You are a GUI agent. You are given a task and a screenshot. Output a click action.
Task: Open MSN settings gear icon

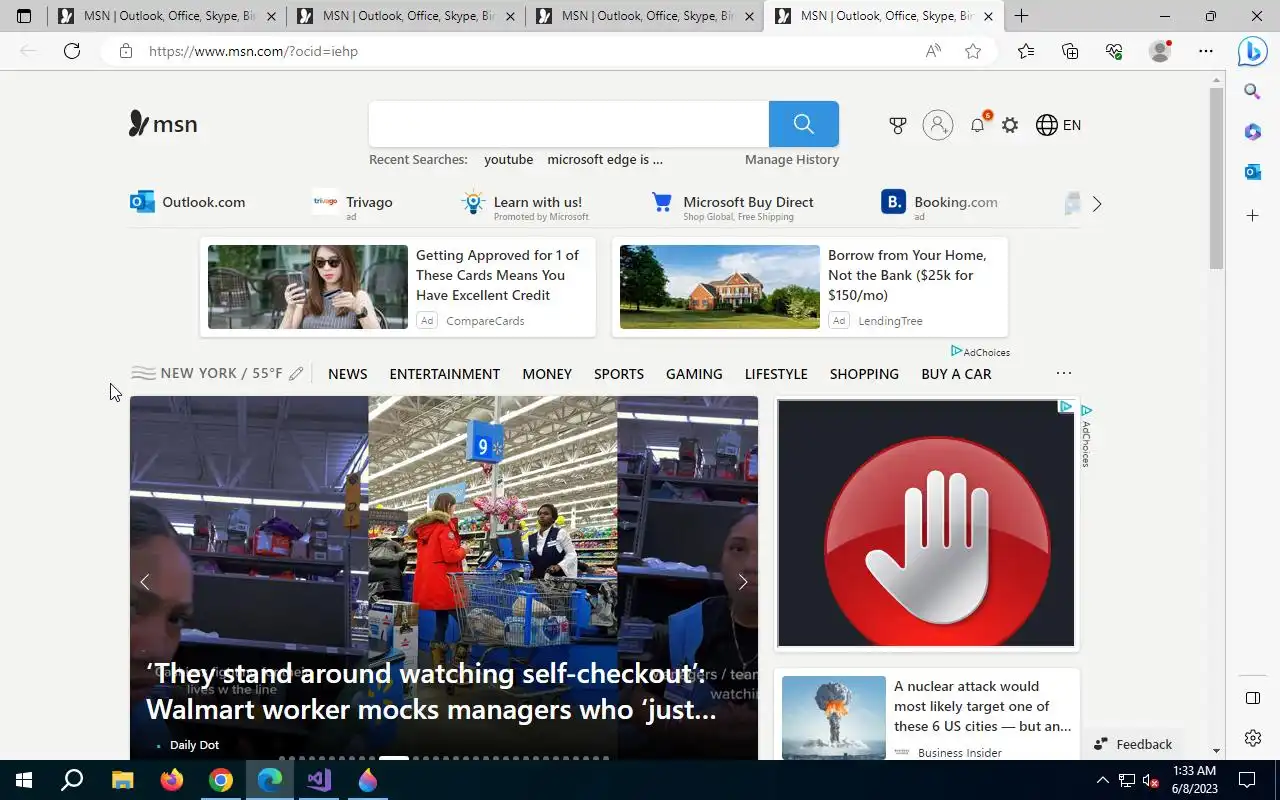(x=1010, y=125)
